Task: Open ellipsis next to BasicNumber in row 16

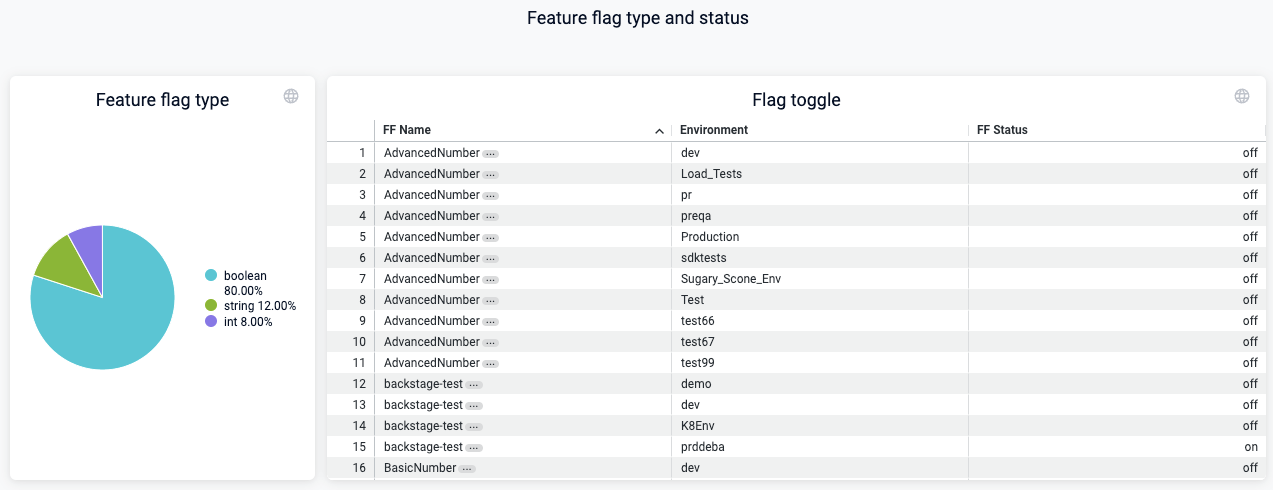Action: click(467, 468)
